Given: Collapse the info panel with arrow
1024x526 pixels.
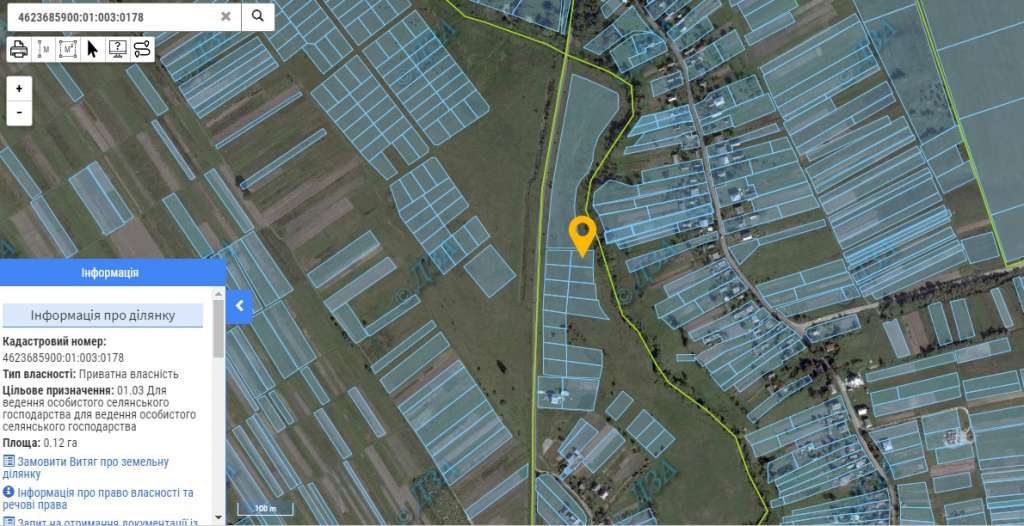Looking at the screenshot, I should click(x=239, y=305).
